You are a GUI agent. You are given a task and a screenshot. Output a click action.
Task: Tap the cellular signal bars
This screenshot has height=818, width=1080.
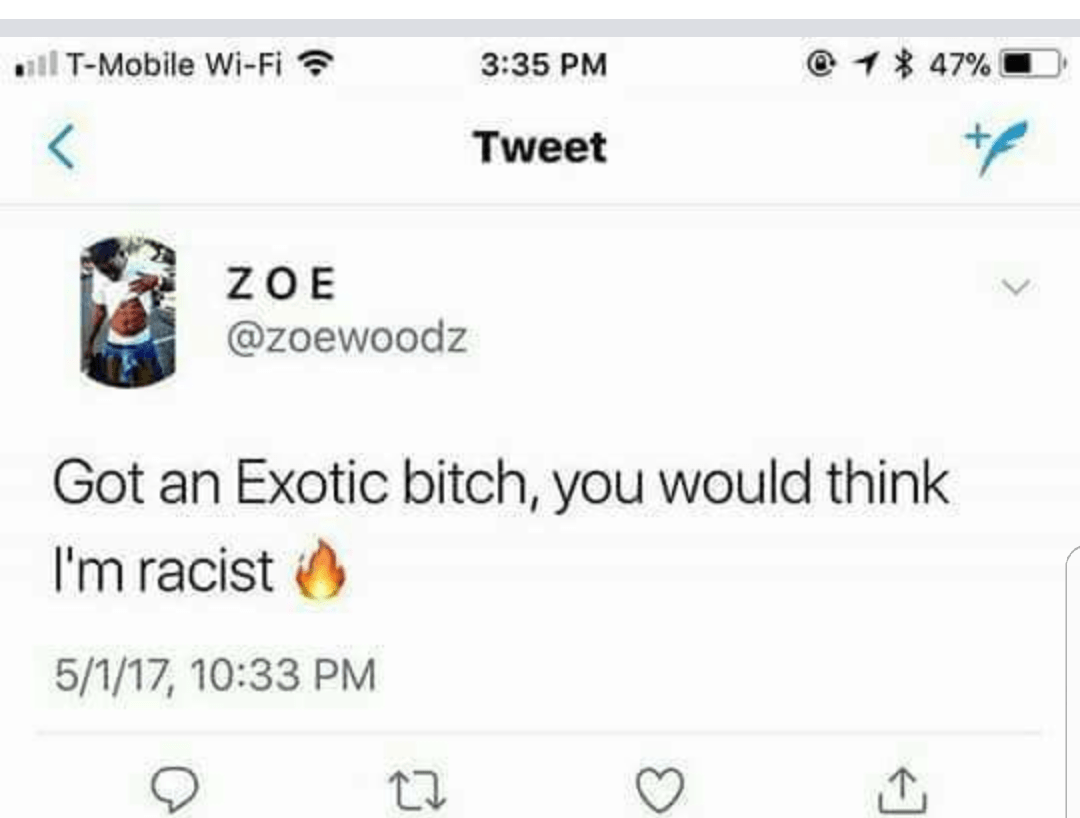[36, 64]
